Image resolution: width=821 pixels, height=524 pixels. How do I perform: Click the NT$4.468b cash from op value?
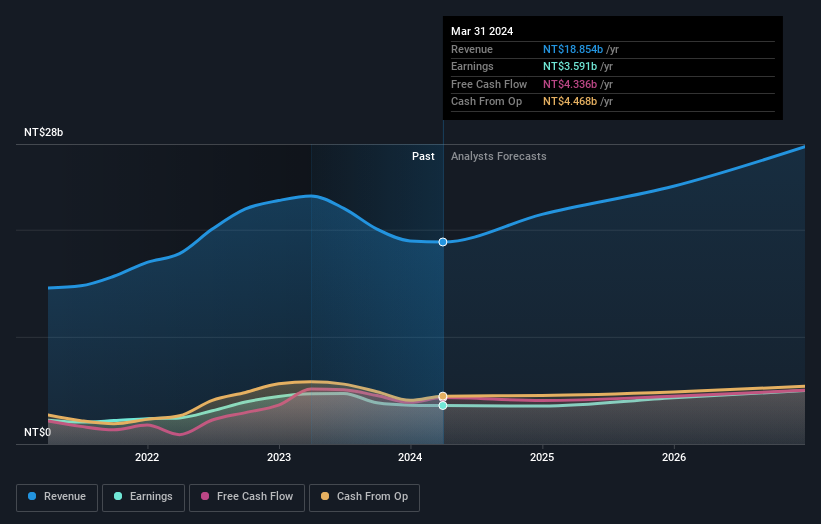(x=570, y=102)
